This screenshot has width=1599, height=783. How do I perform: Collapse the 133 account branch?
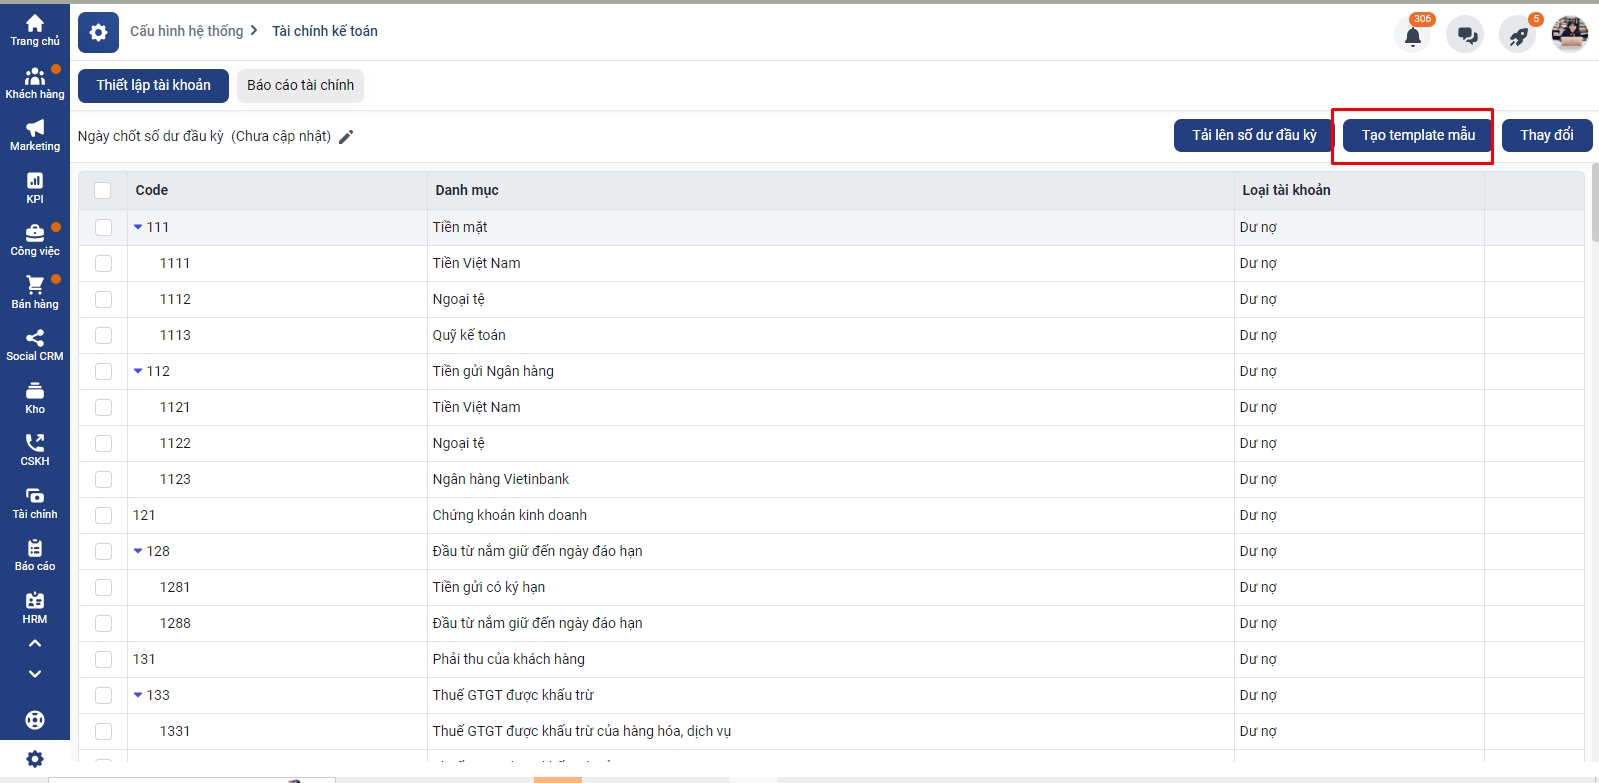(138, 695)
